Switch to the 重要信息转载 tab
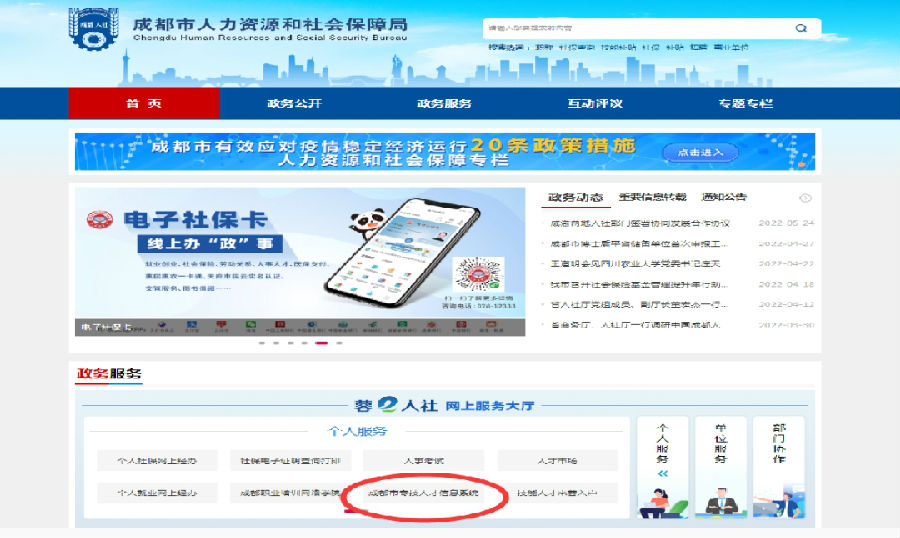Image resolution: width=900 pixels, height=538 pixels. pos(652,197)
